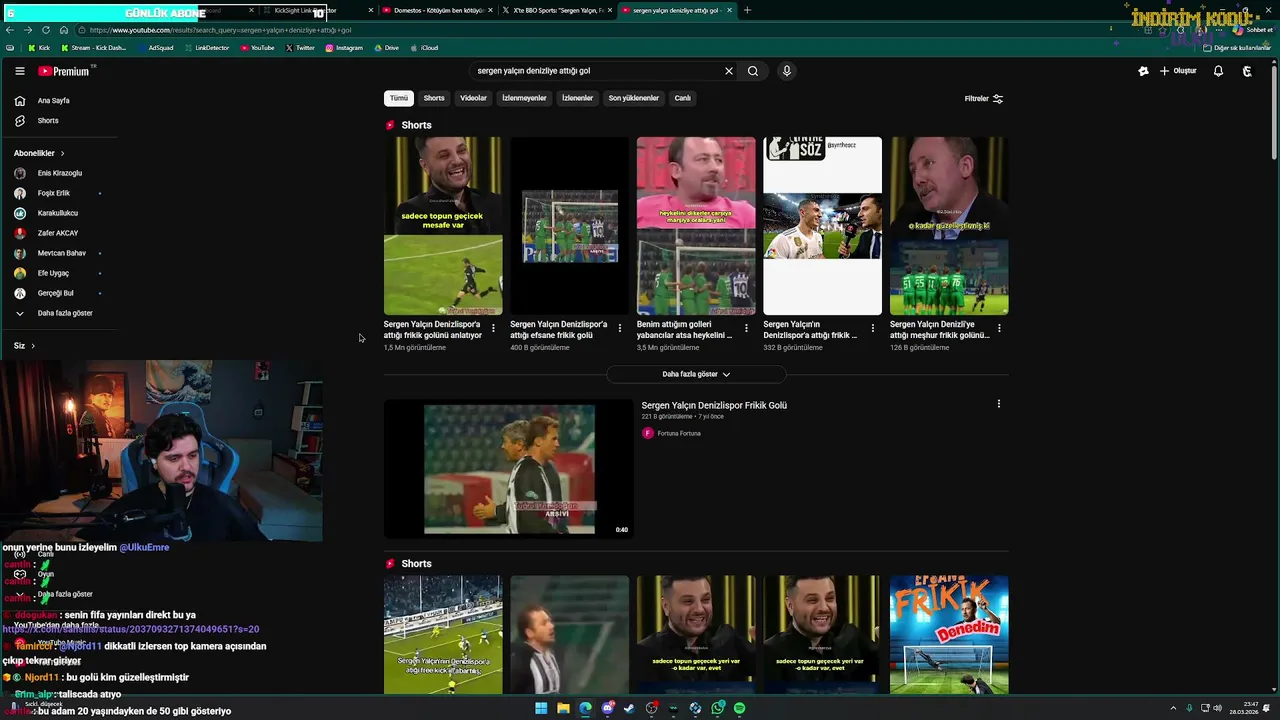Viewport: 1280px width, 720px height.
Task: Open the Windows Start menu
Action: click(541, 708)
